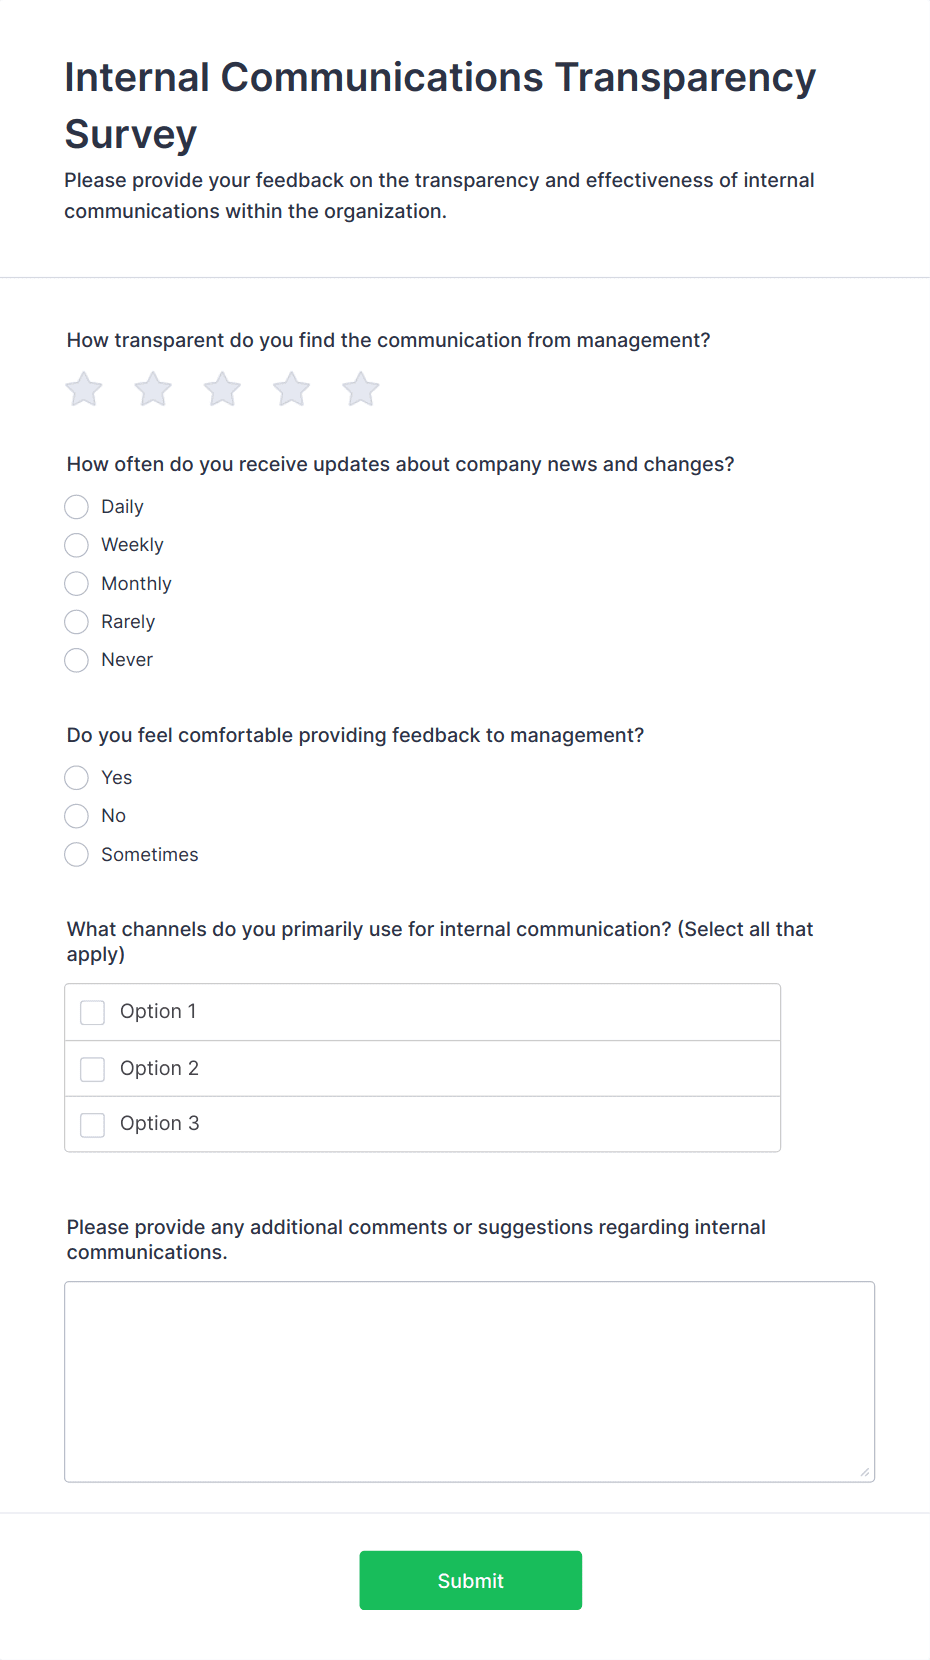Give a four-star transparency rating
930x1660 pixels.
click(290, 389)
